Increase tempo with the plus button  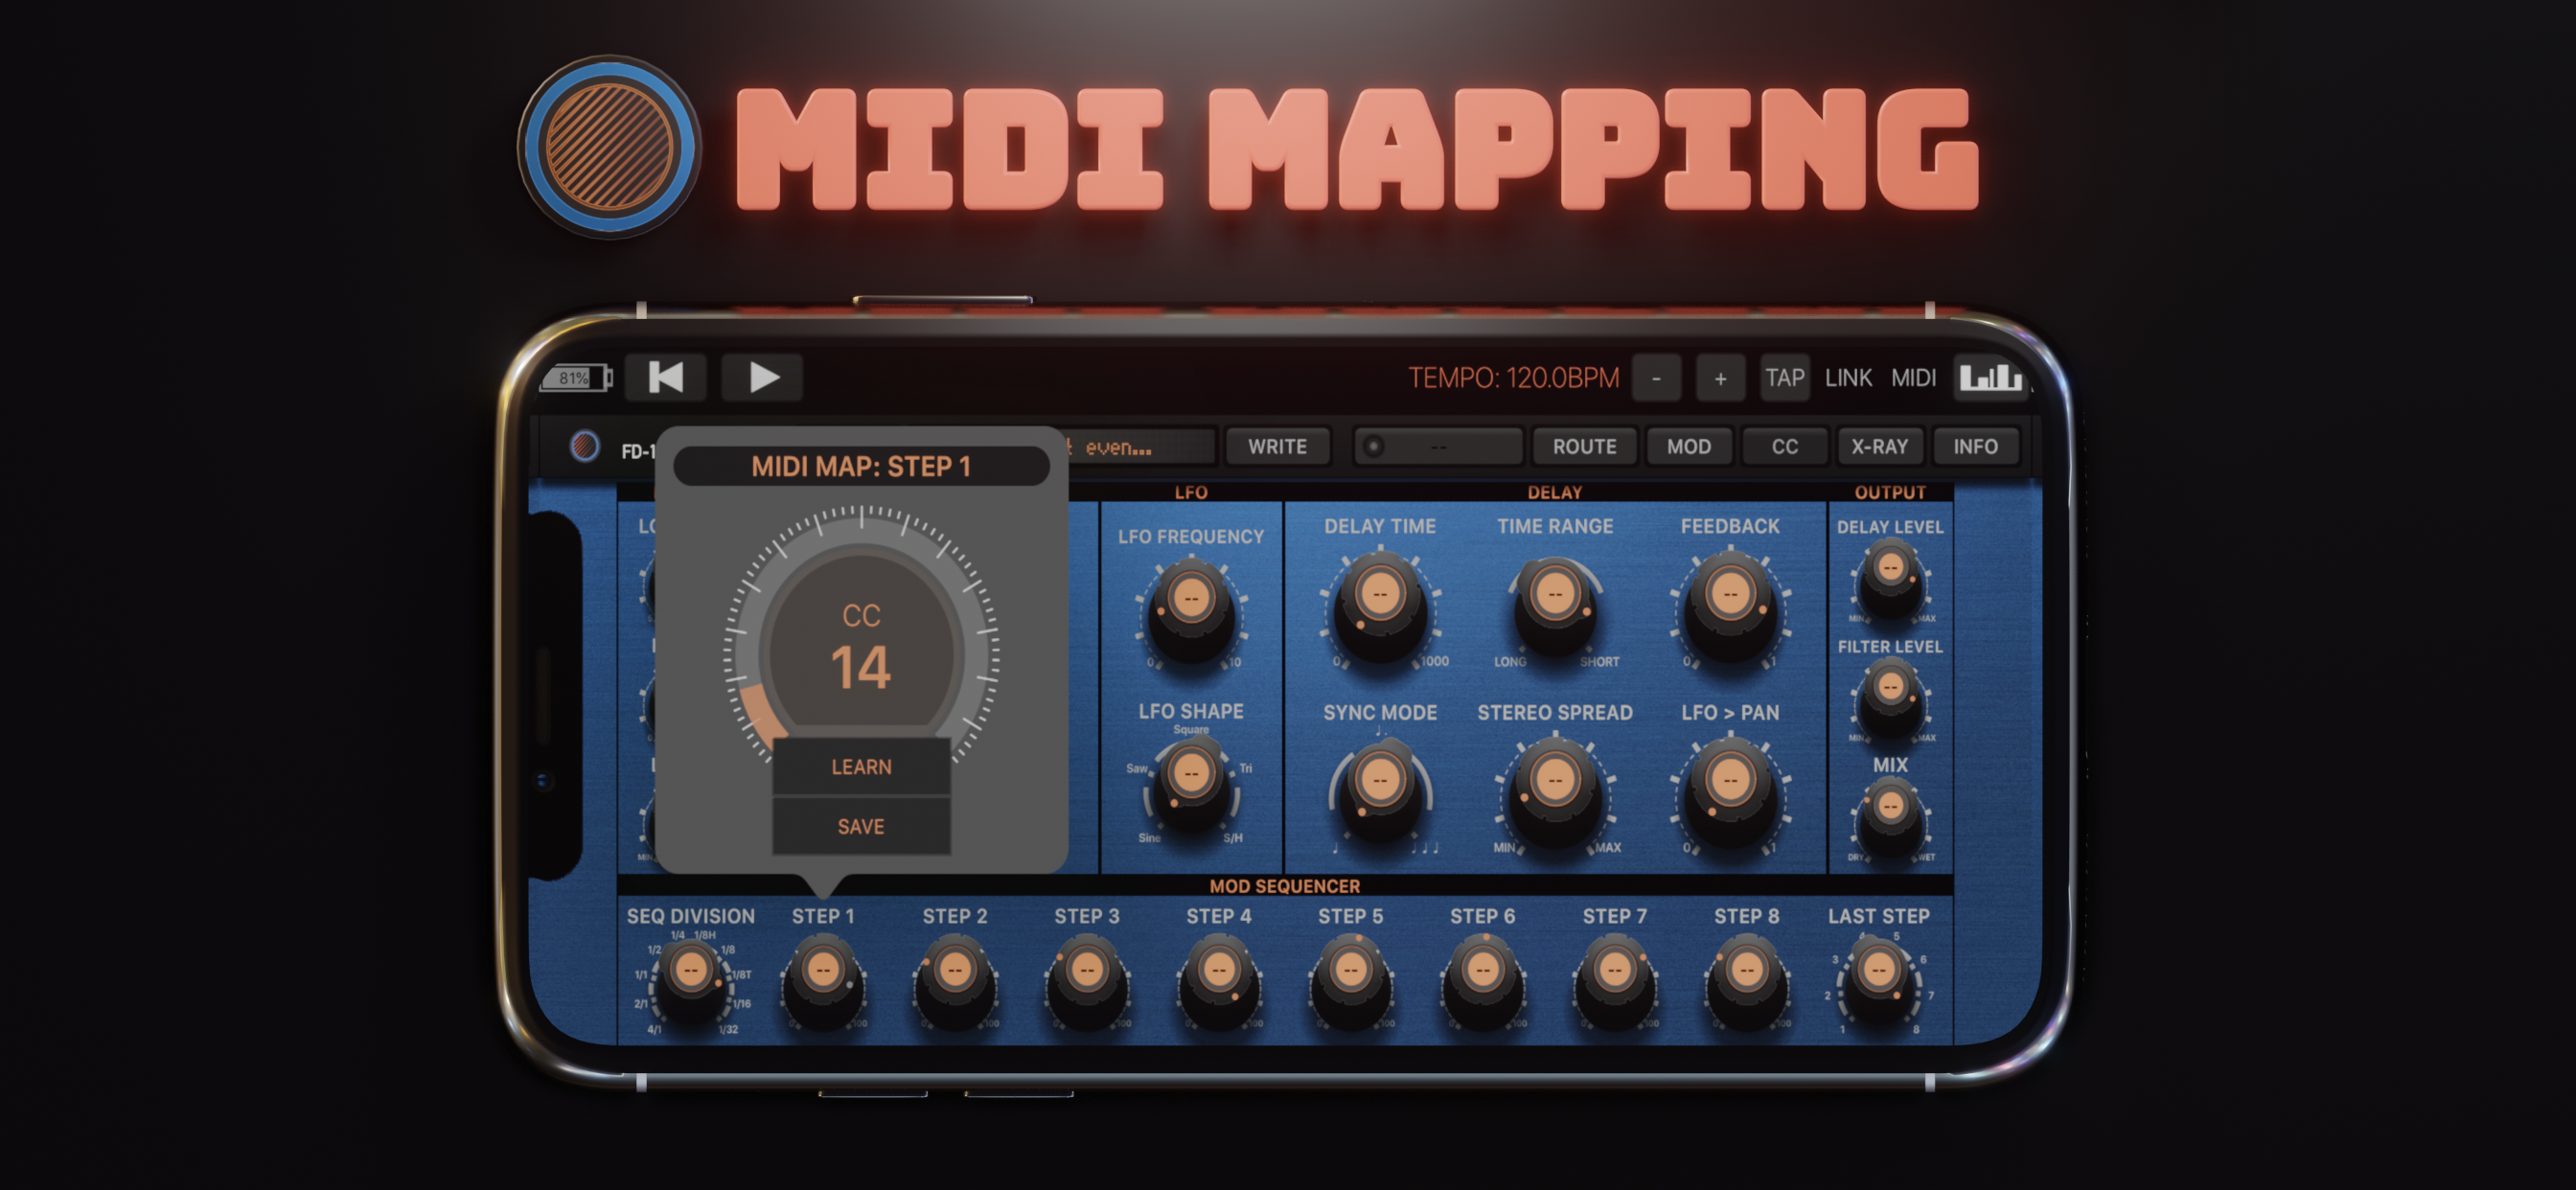pos(1720,378)
